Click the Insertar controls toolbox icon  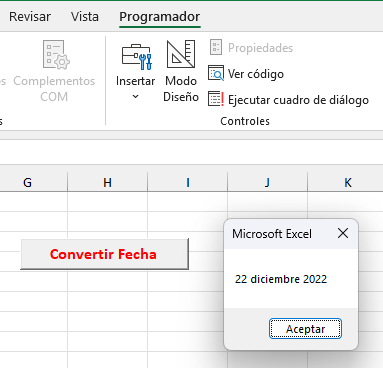(137, 57)
